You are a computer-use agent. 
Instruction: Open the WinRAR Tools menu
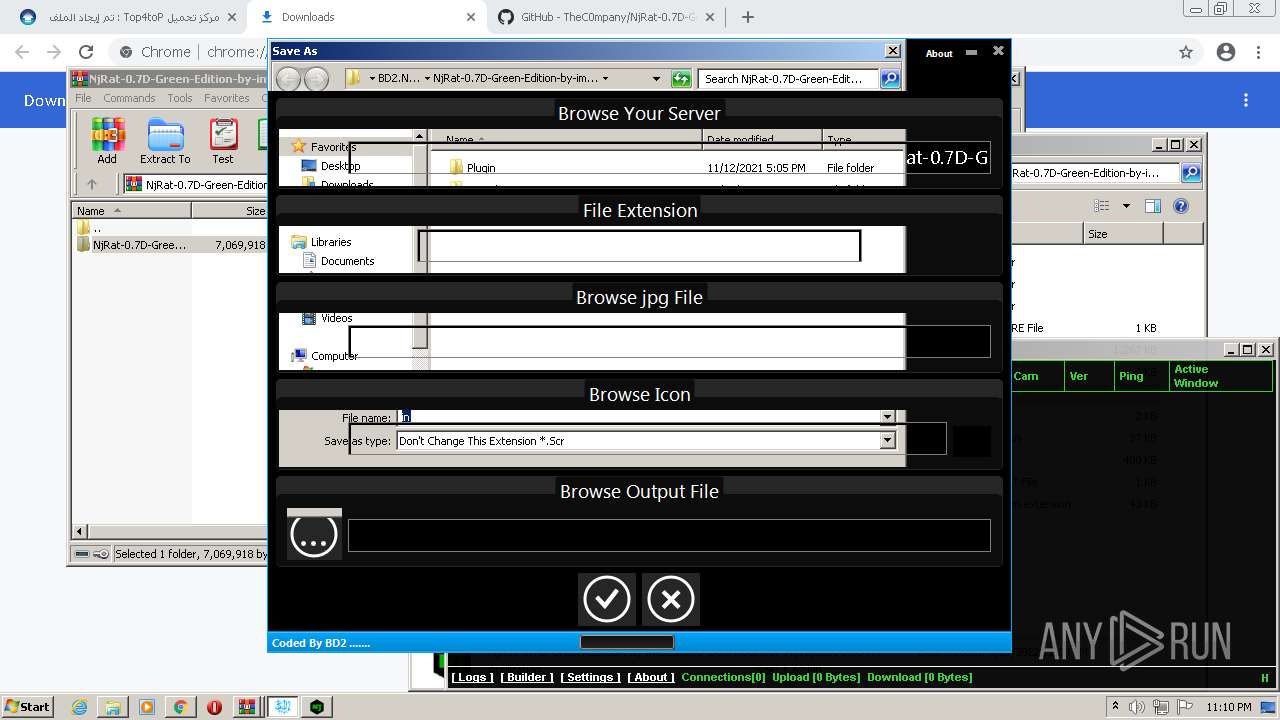point(180,98)
